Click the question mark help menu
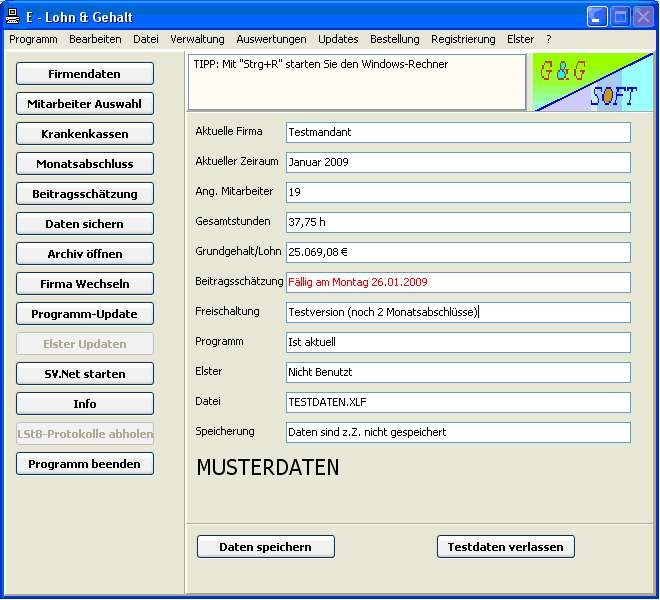The image size is (660, 600). pos(548,39)
